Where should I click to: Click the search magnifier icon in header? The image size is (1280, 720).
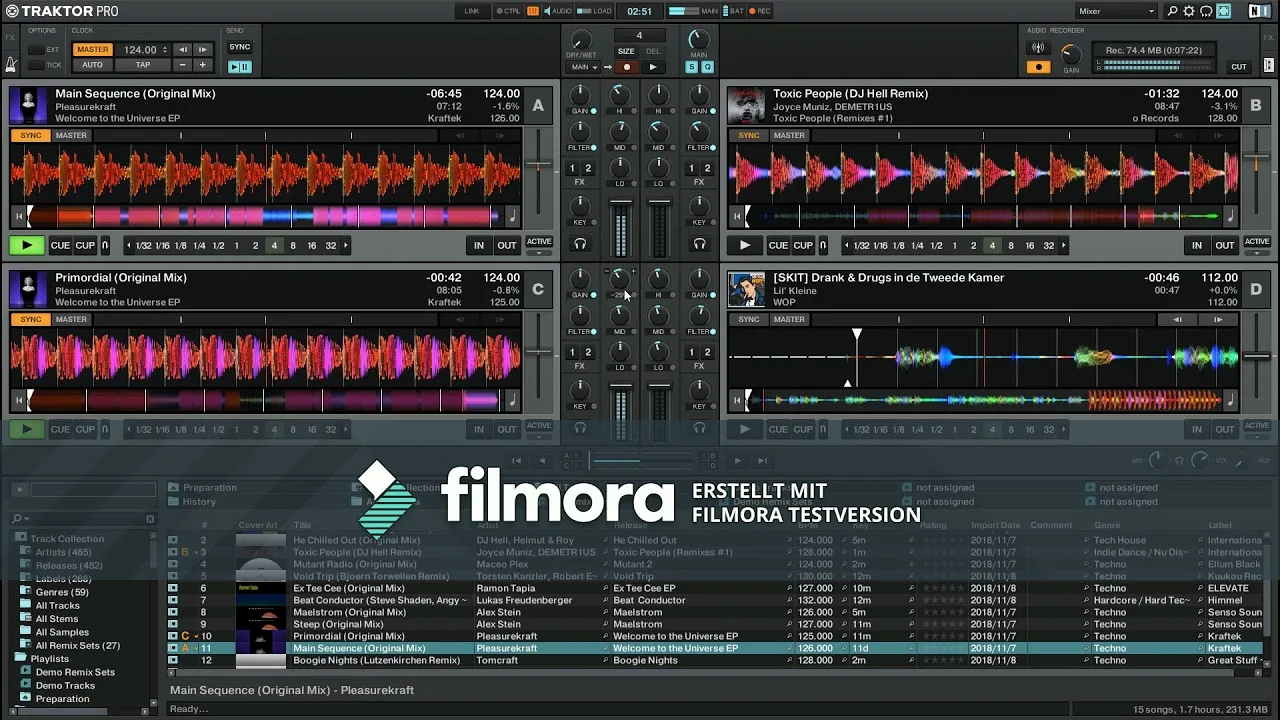1173,11
